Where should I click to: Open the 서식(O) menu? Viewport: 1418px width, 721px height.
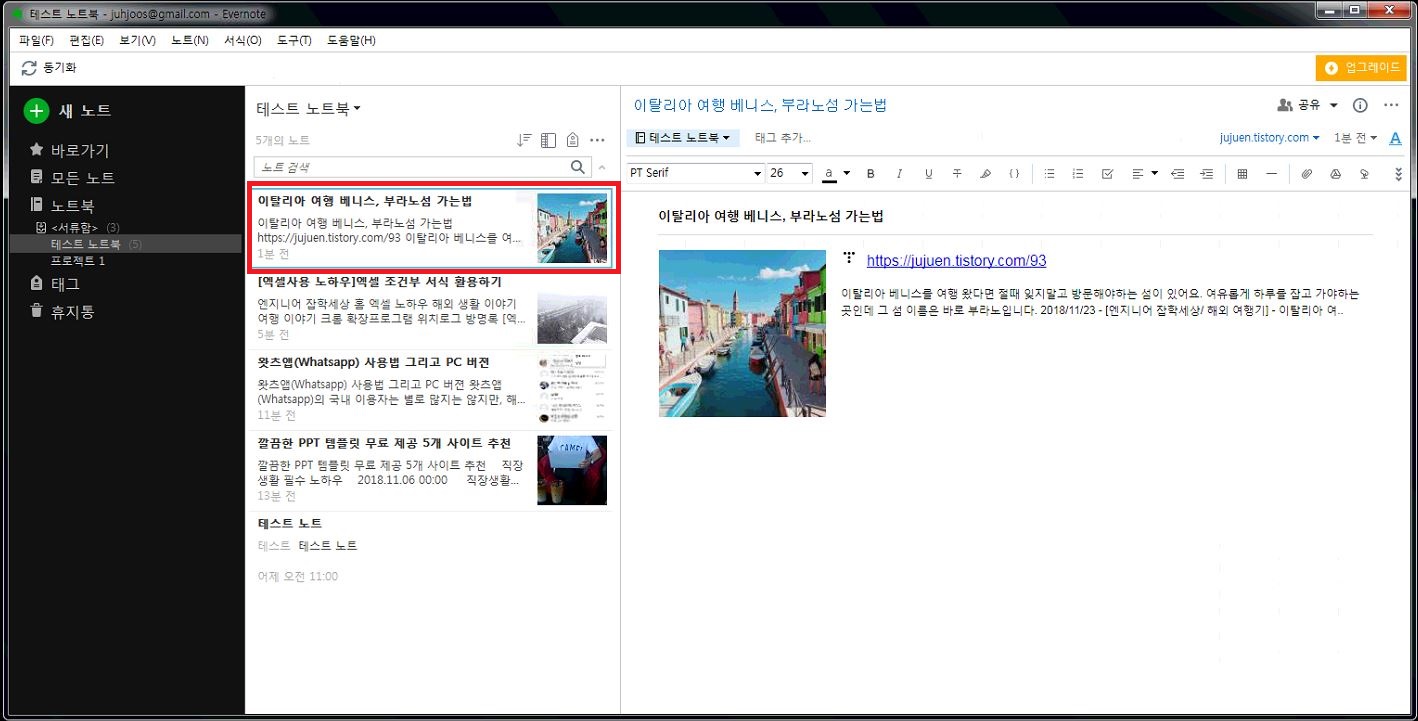[x=243, y=40]
